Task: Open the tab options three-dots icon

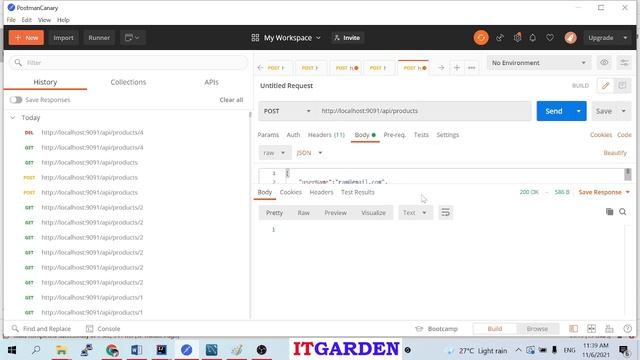Action: [471, 67]
